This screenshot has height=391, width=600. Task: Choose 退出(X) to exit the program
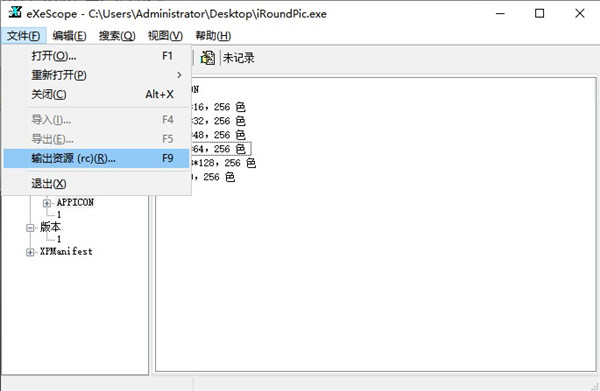pos(96,184)
